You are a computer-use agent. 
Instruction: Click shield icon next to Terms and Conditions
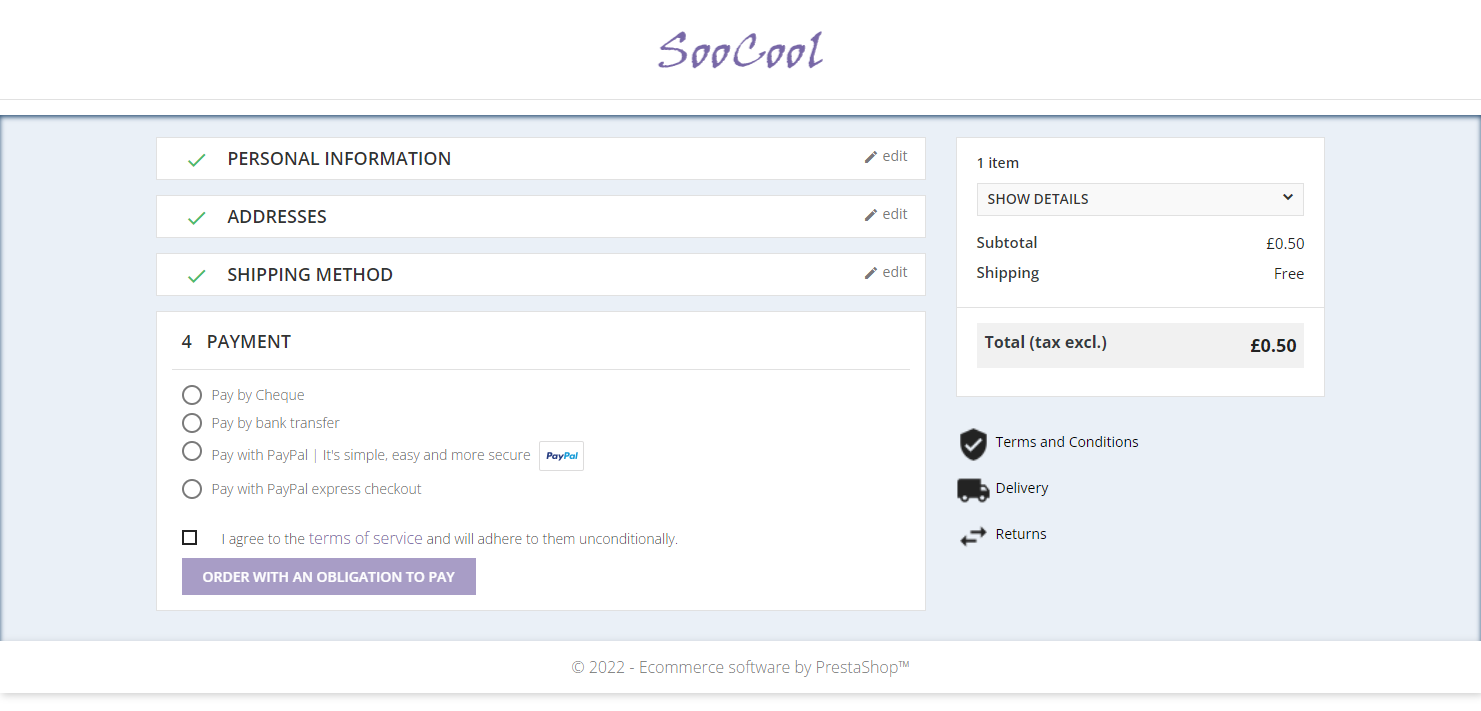(x=973, y=444)
